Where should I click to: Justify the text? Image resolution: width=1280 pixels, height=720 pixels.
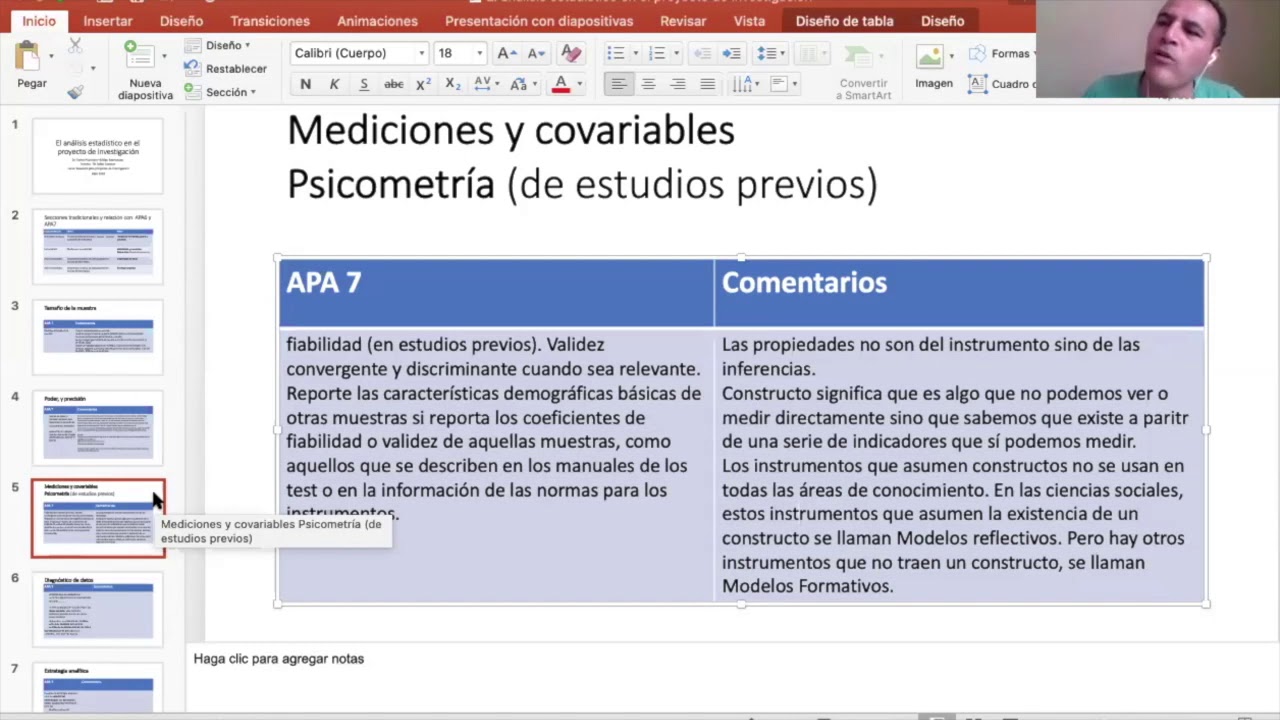pyautogui.click(x=707, y=84)
